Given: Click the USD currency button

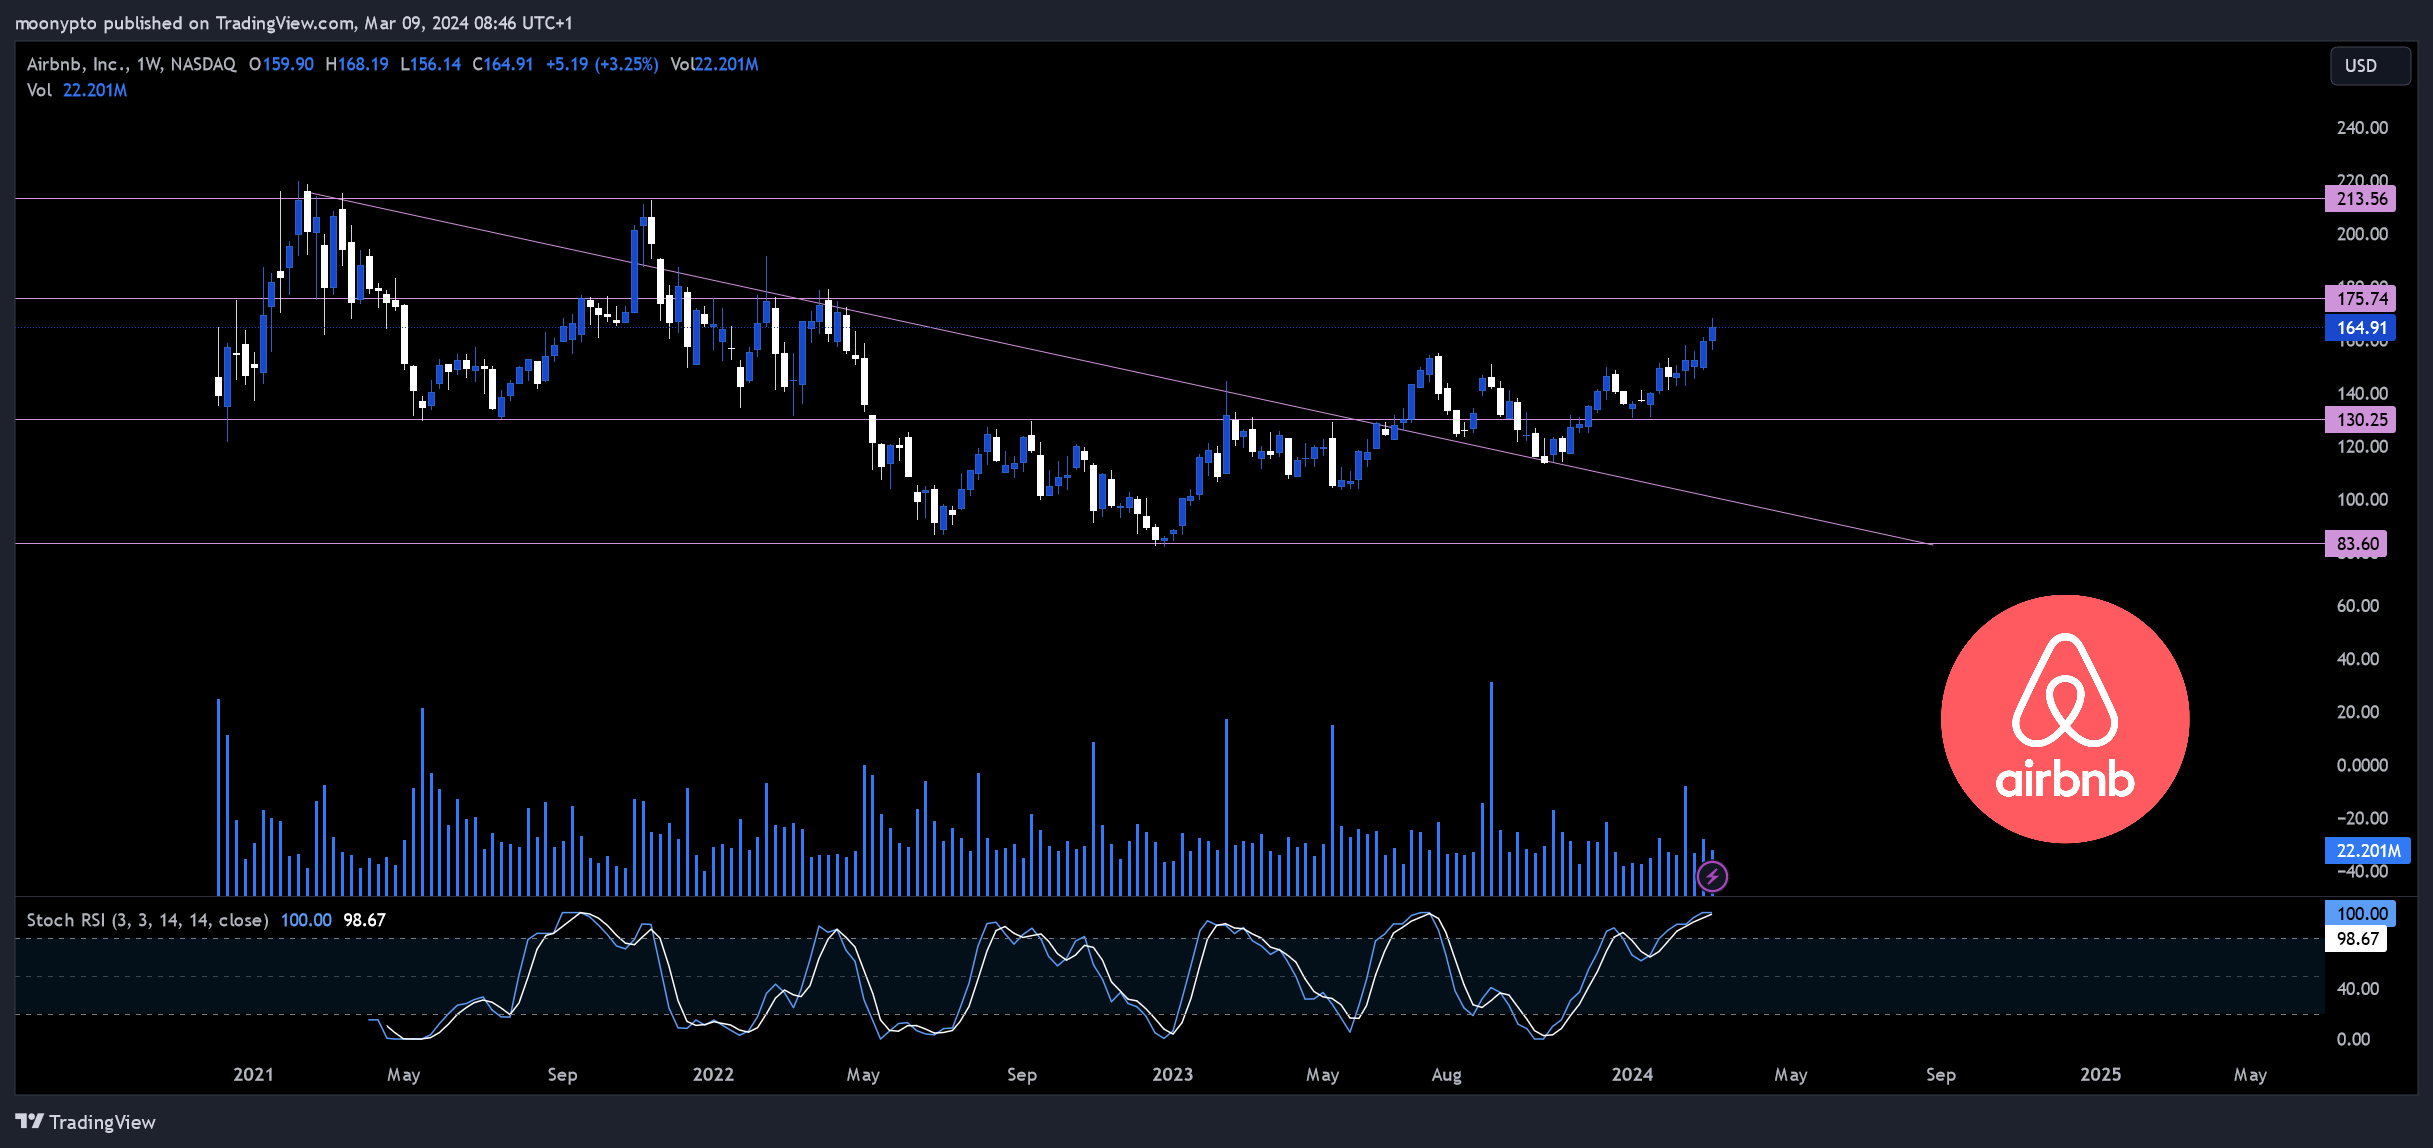Looking at the screenshot, I should [x=2369, y=66].
